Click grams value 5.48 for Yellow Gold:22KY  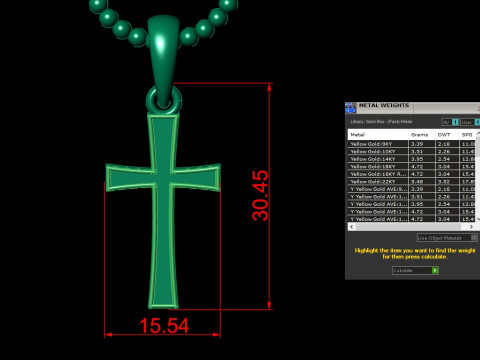(x=417, y=182)
